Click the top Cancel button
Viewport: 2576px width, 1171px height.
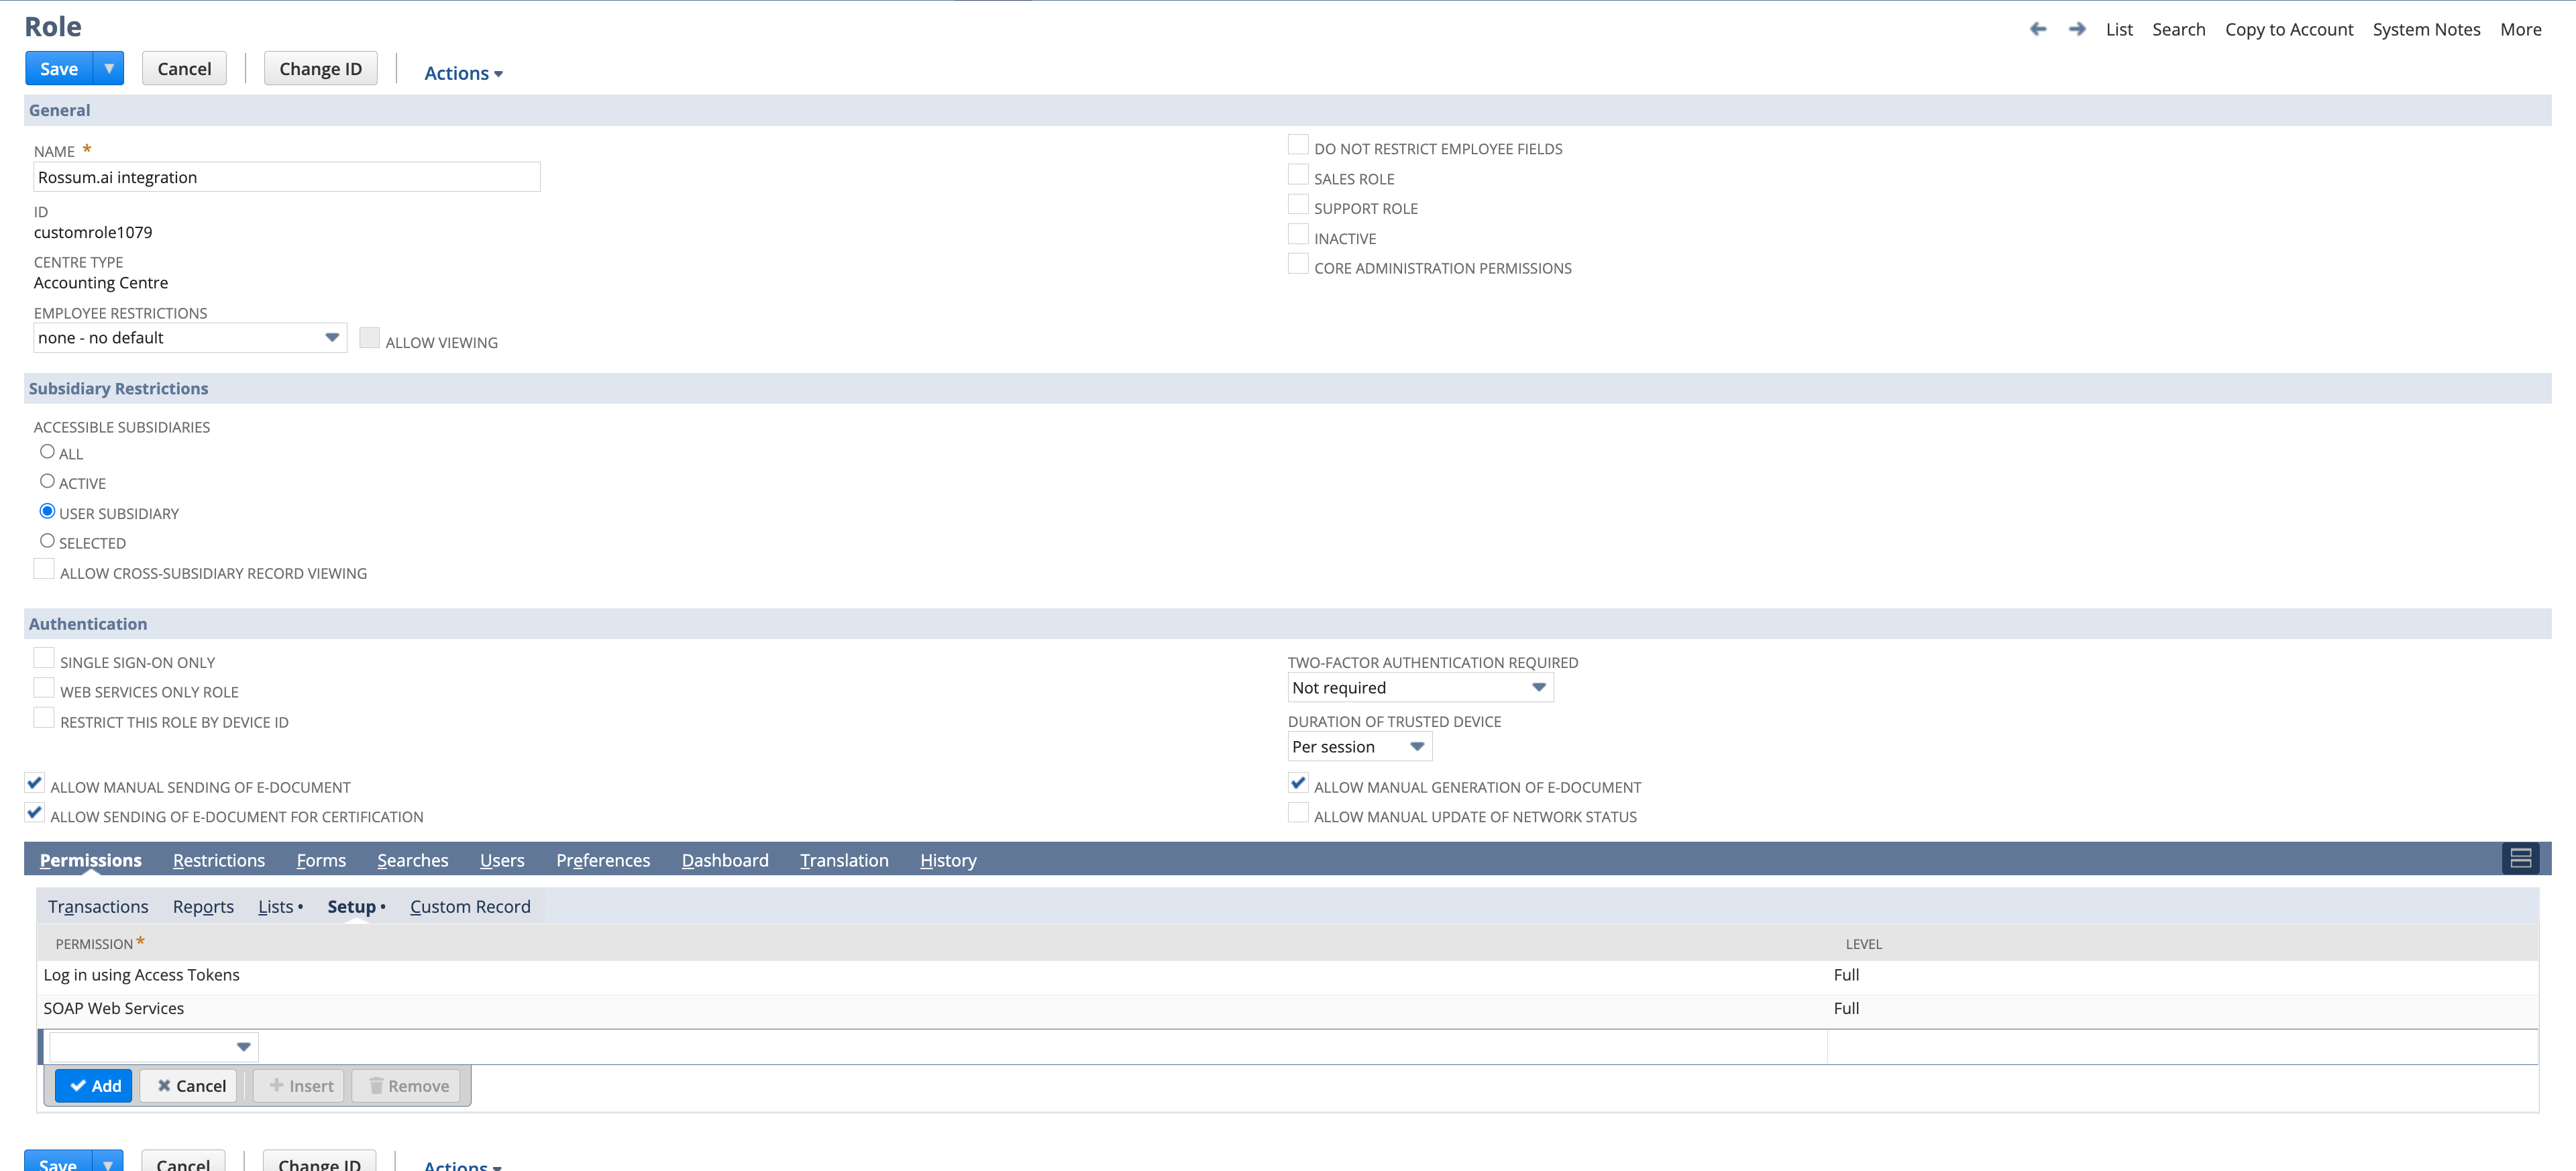184,68
